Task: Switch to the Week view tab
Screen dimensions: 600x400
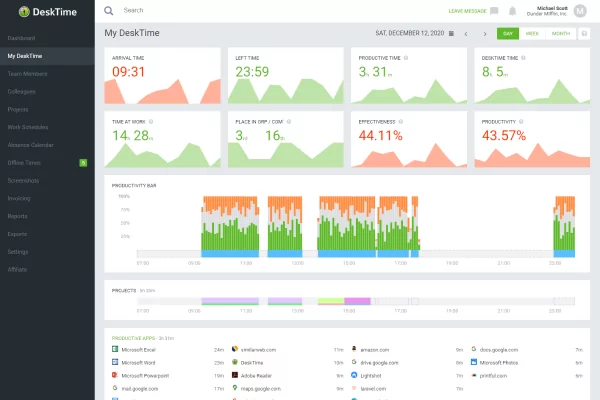Action: click(532, 34)
